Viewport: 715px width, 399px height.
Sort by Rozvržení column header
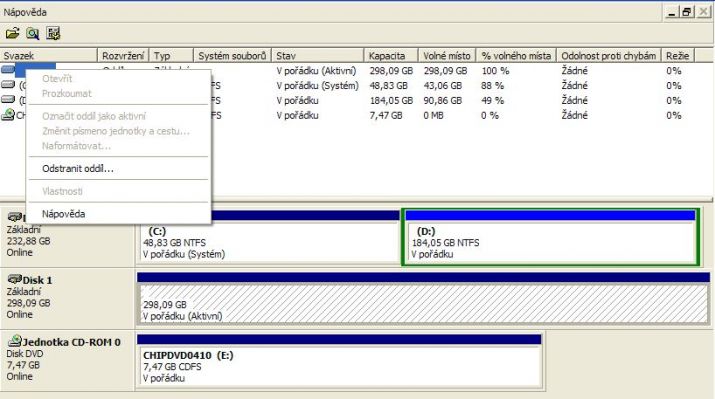[x=123, y=56]
